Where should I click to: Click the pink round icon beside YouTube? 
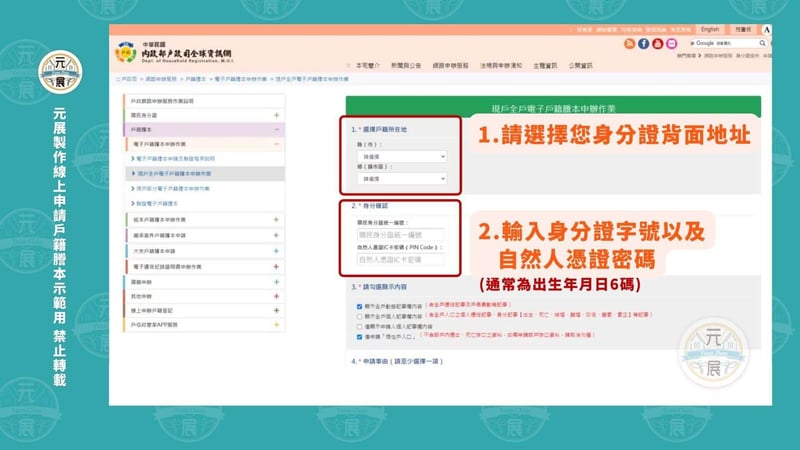pos(672,44)
